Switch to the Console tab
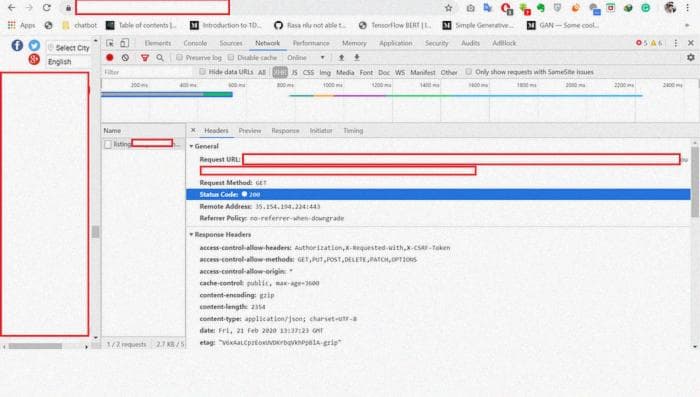The width and height of the screenshot is (700, 397). click(195, 43)
